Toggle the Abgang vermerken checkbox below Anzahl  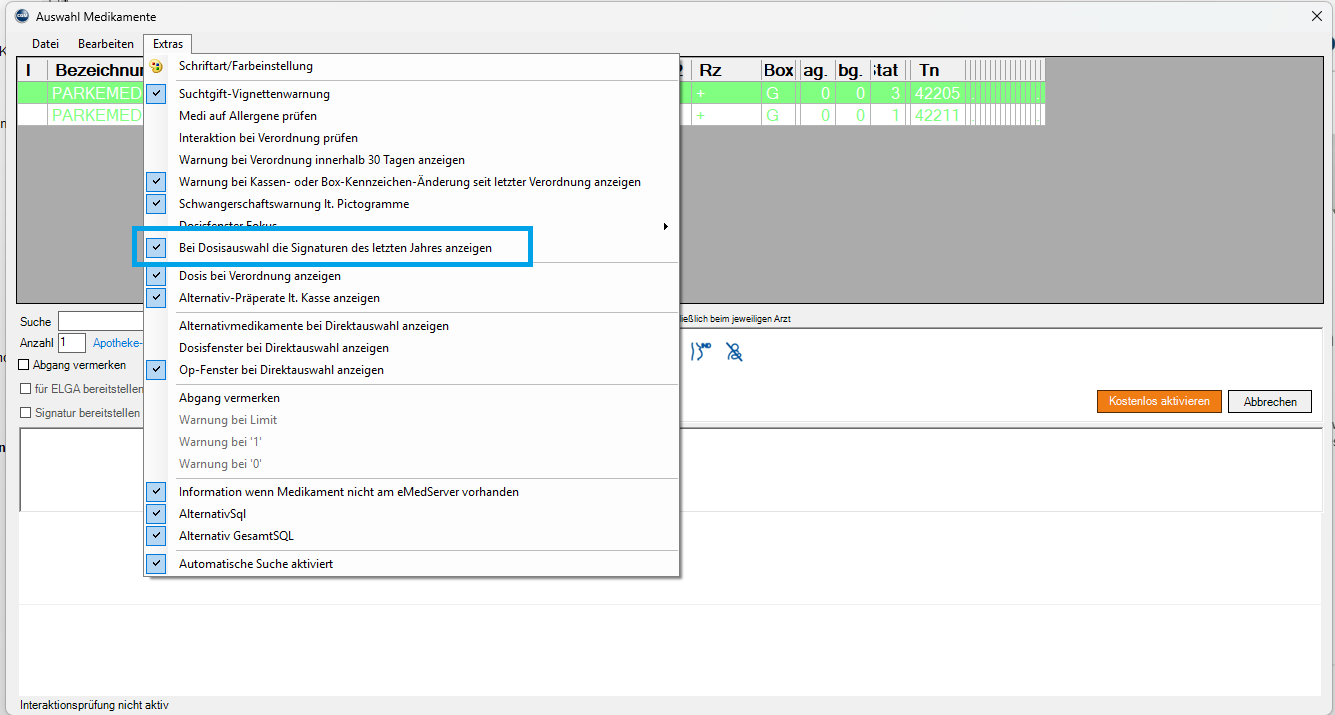point(25,365)
